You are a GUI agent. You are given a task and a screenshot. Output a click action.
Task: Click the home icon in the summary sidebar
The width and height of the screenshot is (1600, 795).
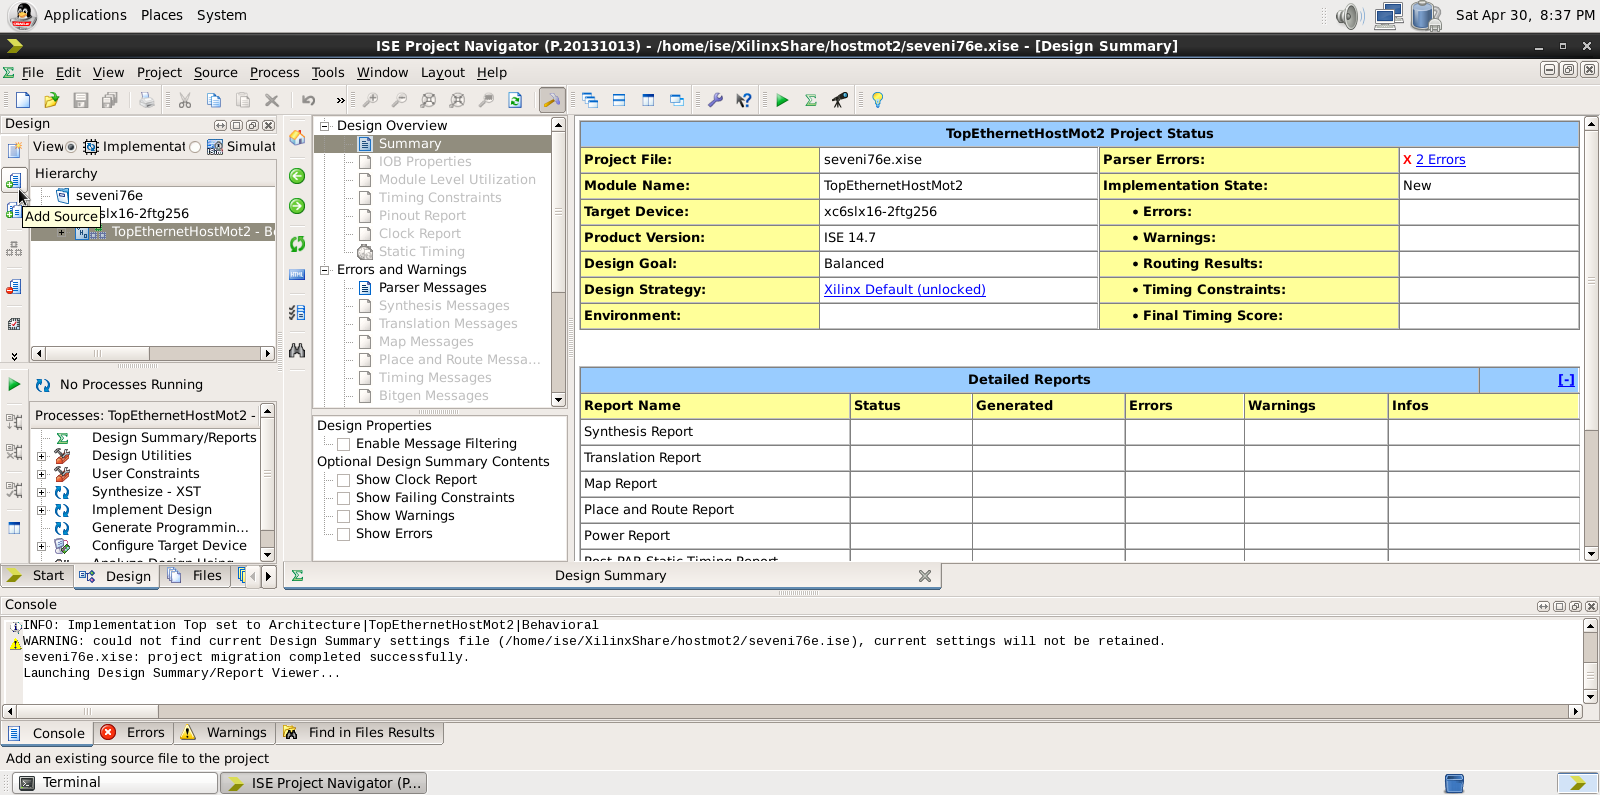point(297,138)
